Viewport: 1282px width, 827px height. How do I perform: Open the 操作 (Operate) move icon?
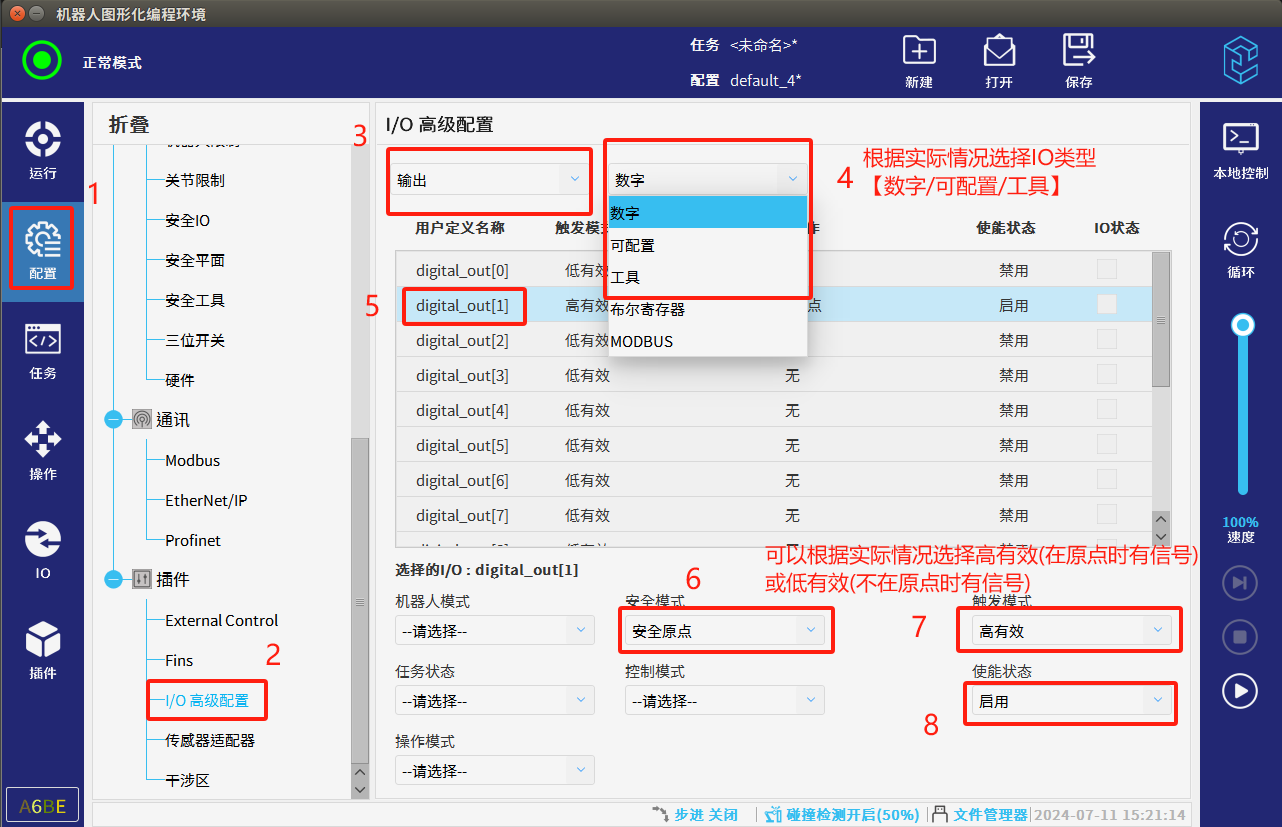pyautogui.click(x=43, y=449)
